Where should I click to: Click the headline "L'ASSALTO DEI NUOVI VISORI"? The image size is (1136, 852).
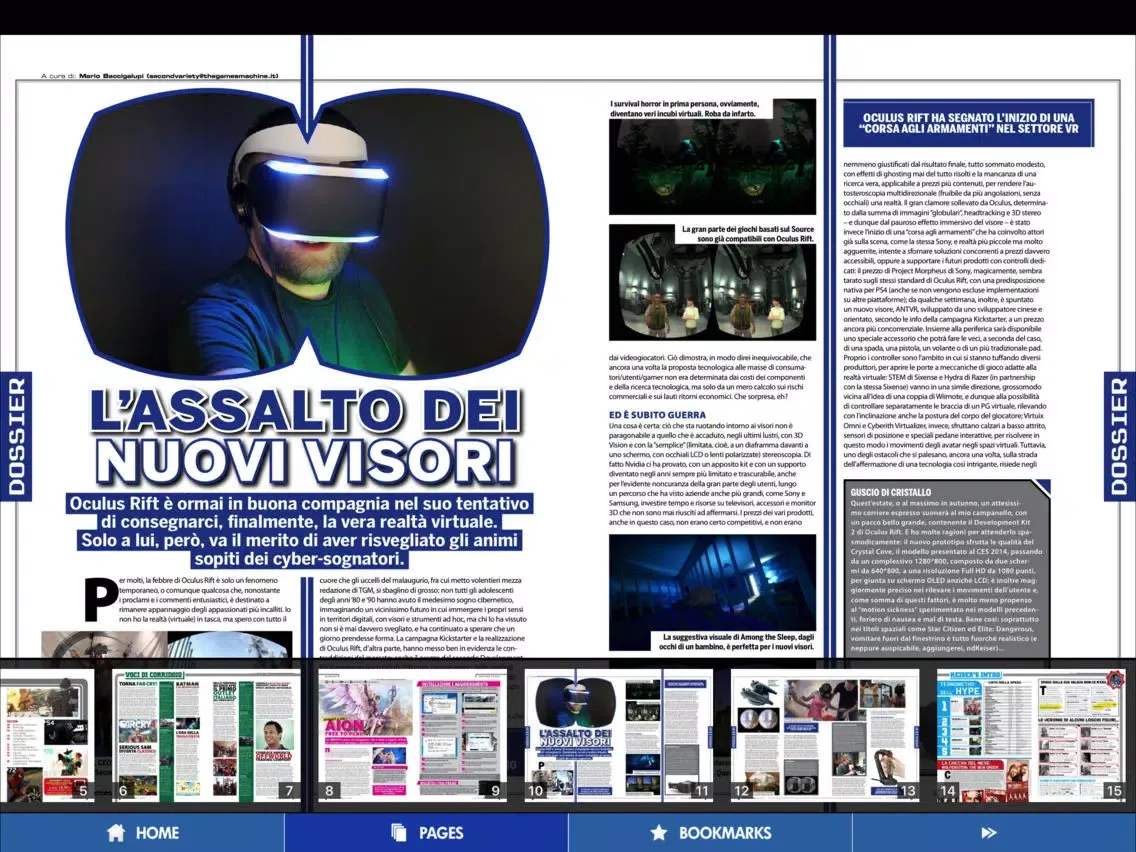coord(306,436)
